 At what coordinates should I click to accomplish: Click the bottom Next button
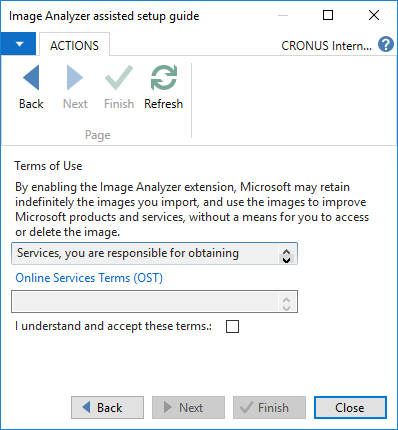point(188,407)
